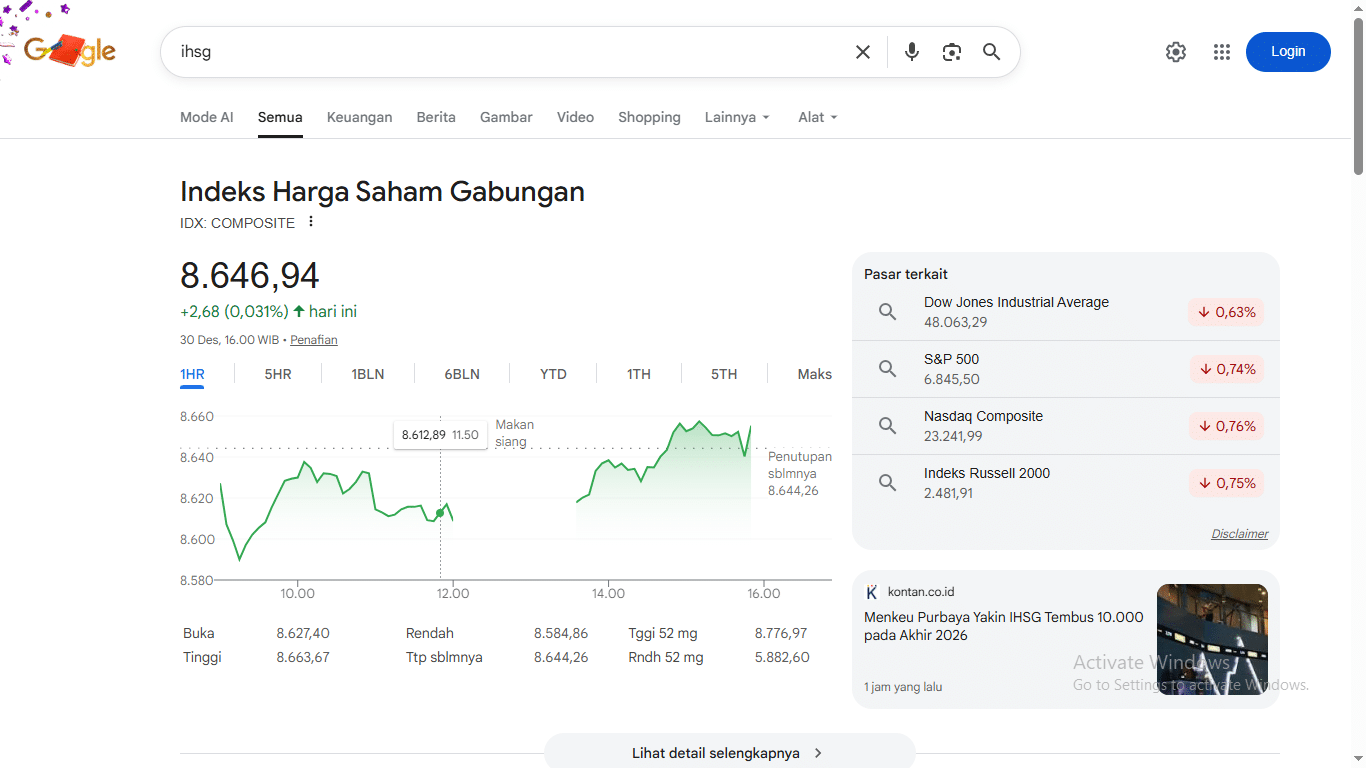This screenshot has height=768, width=1366.
Task: Select the 5TH chart range
Action: pos(724,374)
